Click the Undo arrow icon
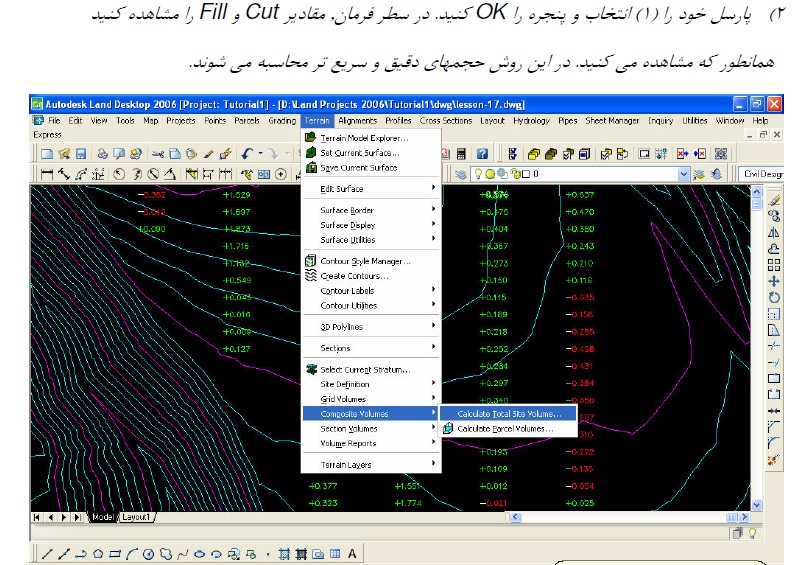The height and width of the screenshot is (565, 800). point(247,153)
